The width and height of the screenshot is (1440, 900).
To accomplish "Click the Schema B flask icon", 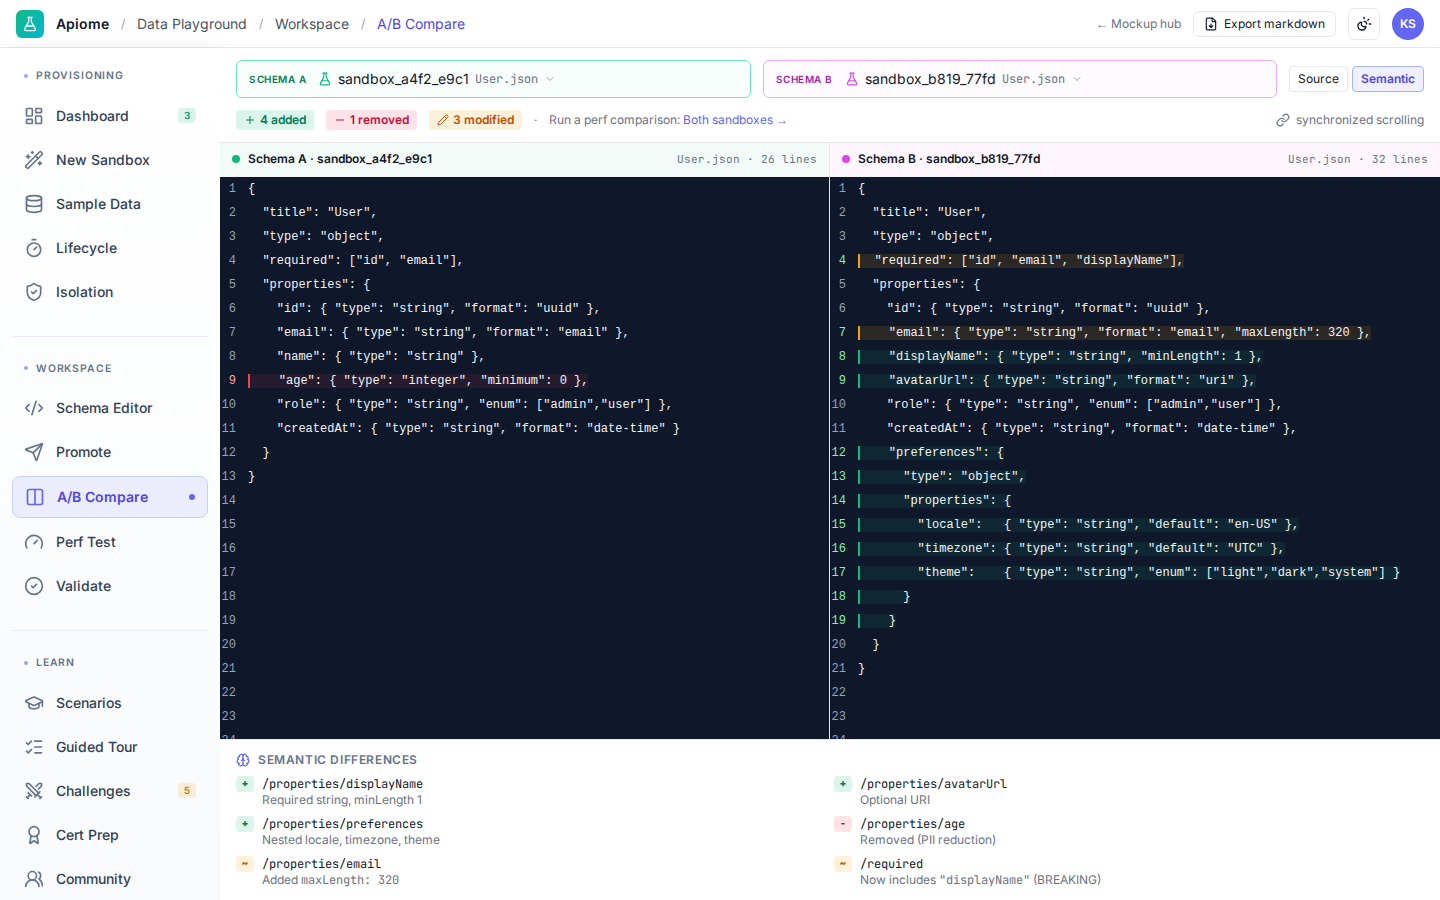I will tap(852, 79).
